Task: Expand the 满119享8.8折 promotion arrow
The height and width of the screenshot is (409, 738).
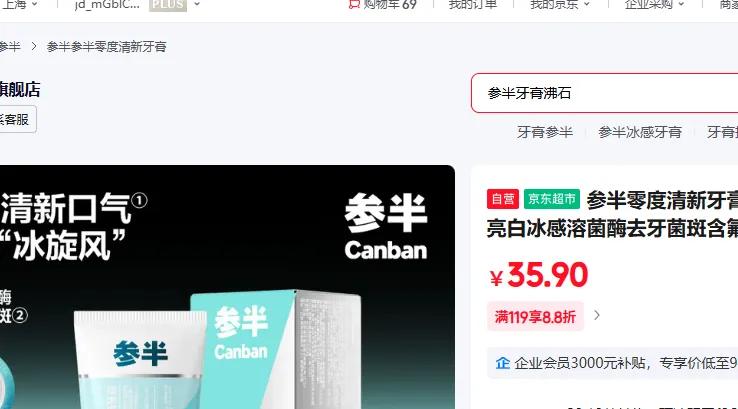Action: tap(597, 315)
